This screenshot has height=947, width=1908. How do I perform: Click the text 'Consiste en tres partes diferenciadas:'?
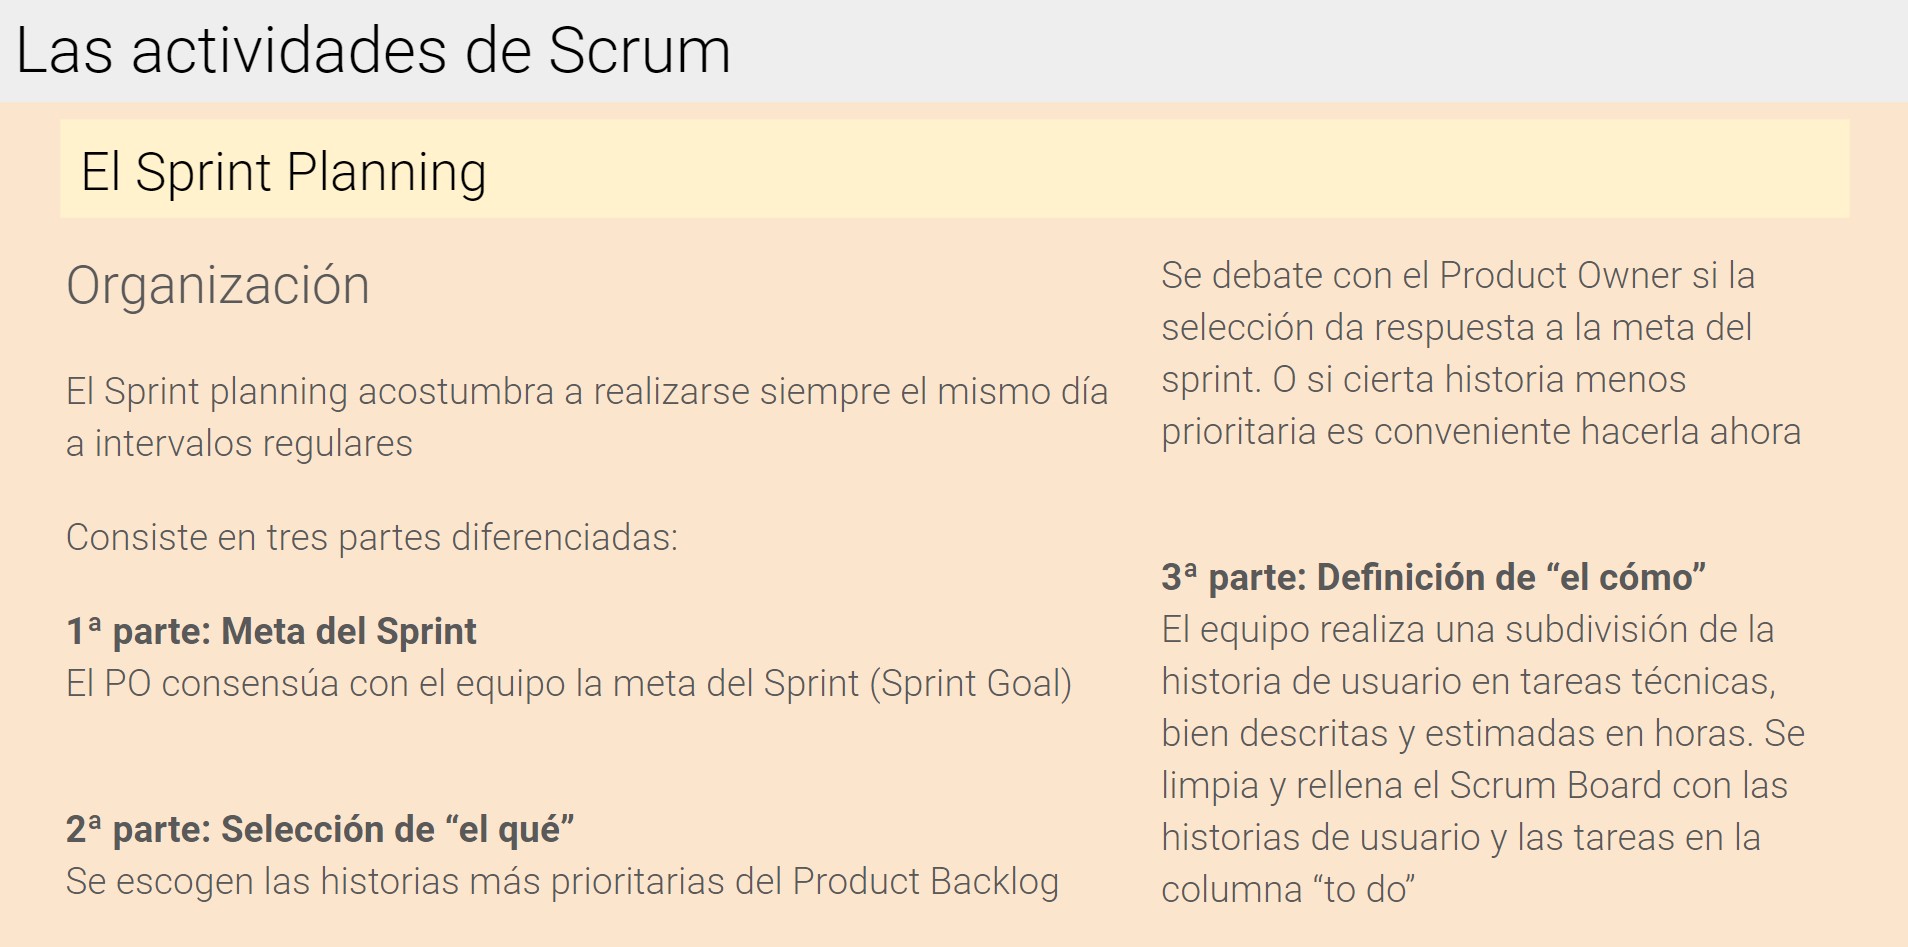[x=372, y=538]
